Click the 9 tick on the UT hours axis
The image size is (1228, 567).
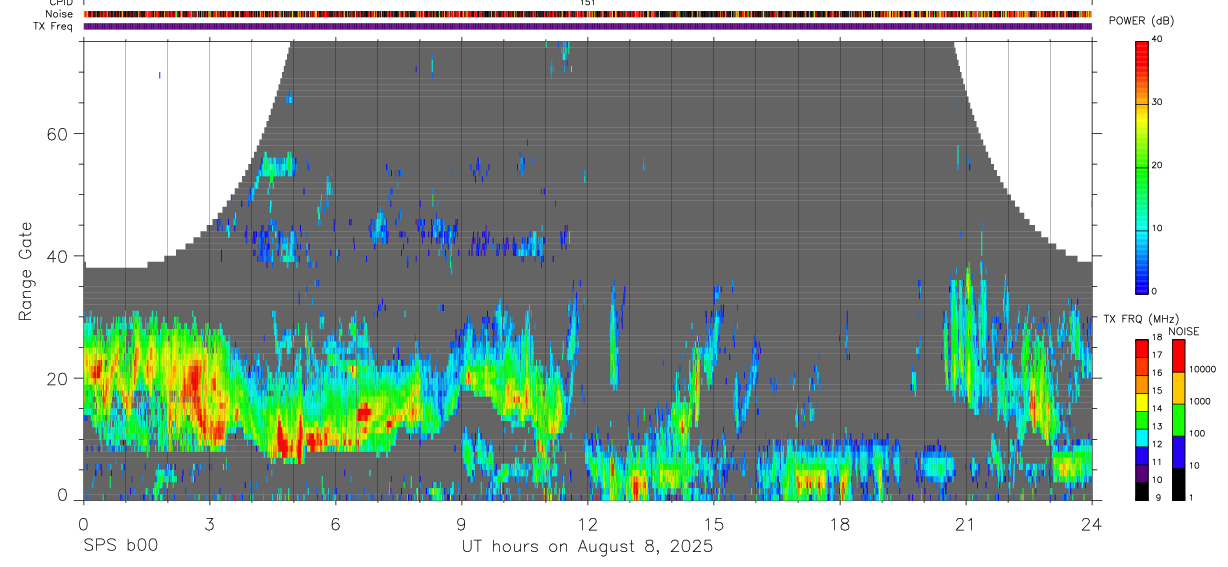point(461,523)
